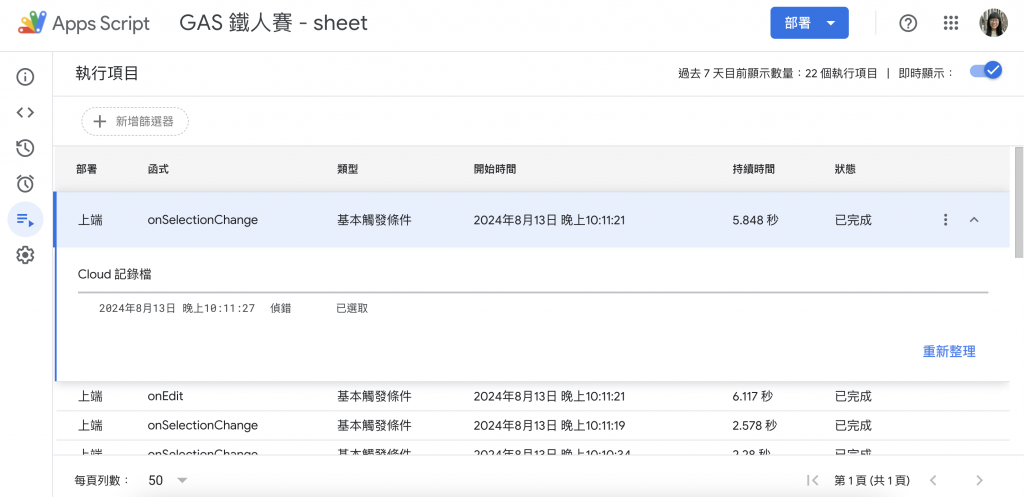Open the code Editor icon in sidebar
The image size is (1024, 497).
(x=26, y=113)
